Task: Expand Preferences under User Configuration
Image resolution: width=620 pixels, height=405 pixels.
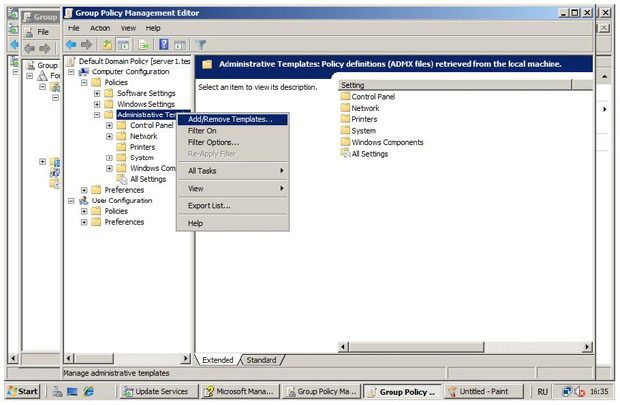Action: (84, 222)
